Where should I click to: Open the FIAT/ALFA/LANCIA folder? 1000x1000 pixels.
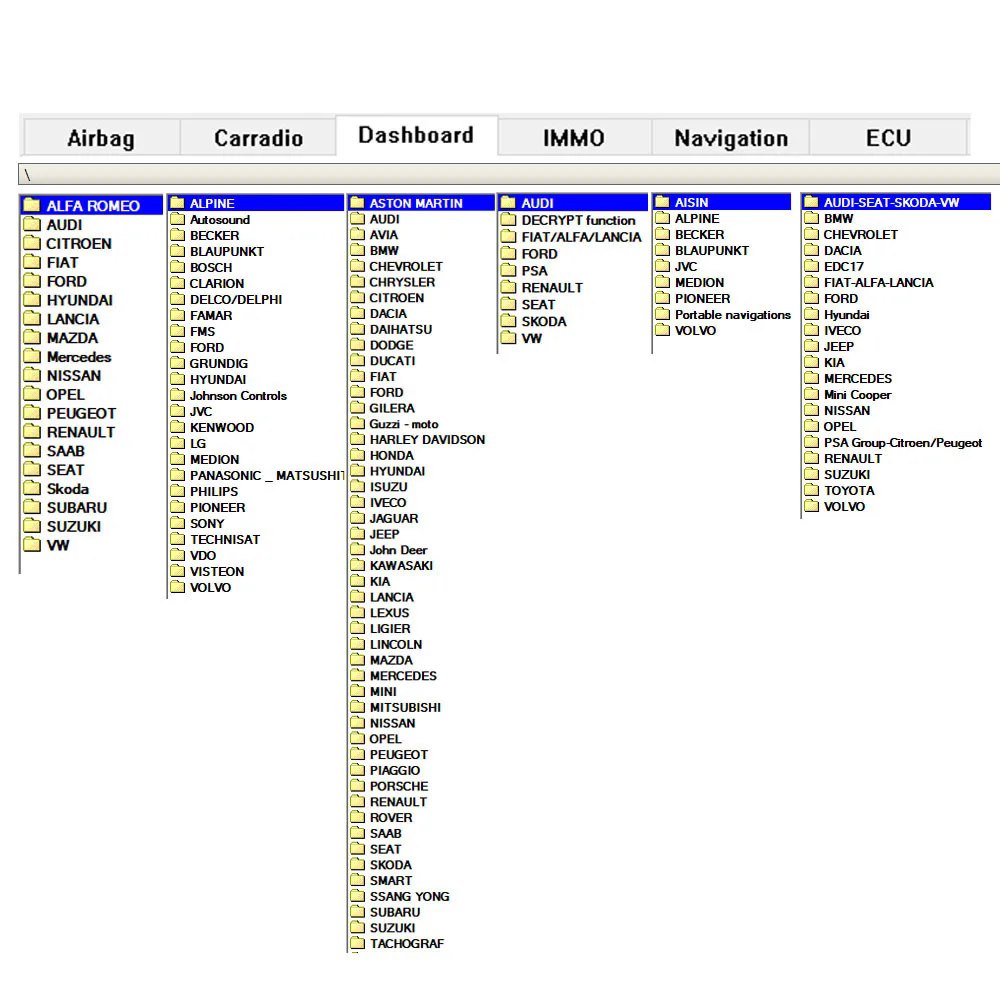(571, 237)
